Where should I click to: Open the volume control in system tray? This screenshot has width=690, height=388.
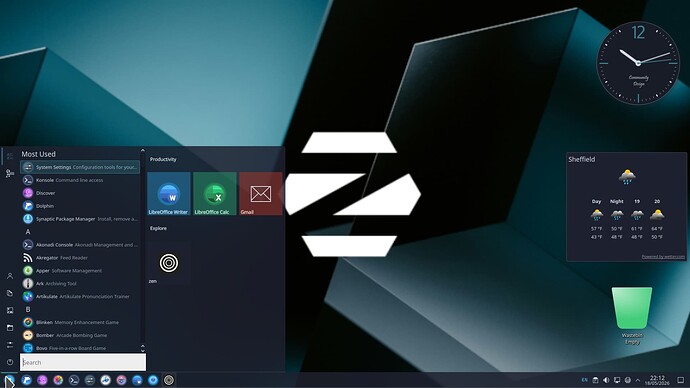606,380
